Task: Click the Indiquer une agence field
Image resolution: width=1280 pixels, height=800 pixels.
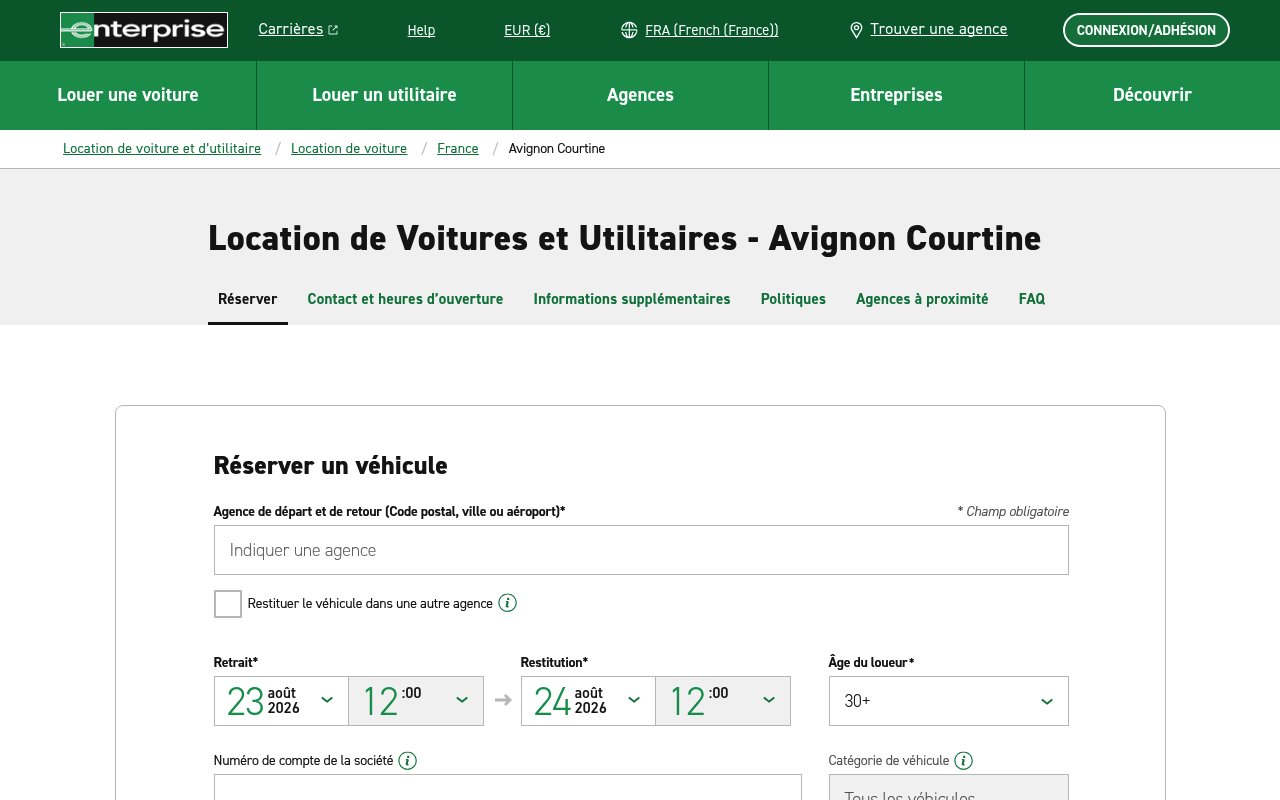Action: point(641,550)
